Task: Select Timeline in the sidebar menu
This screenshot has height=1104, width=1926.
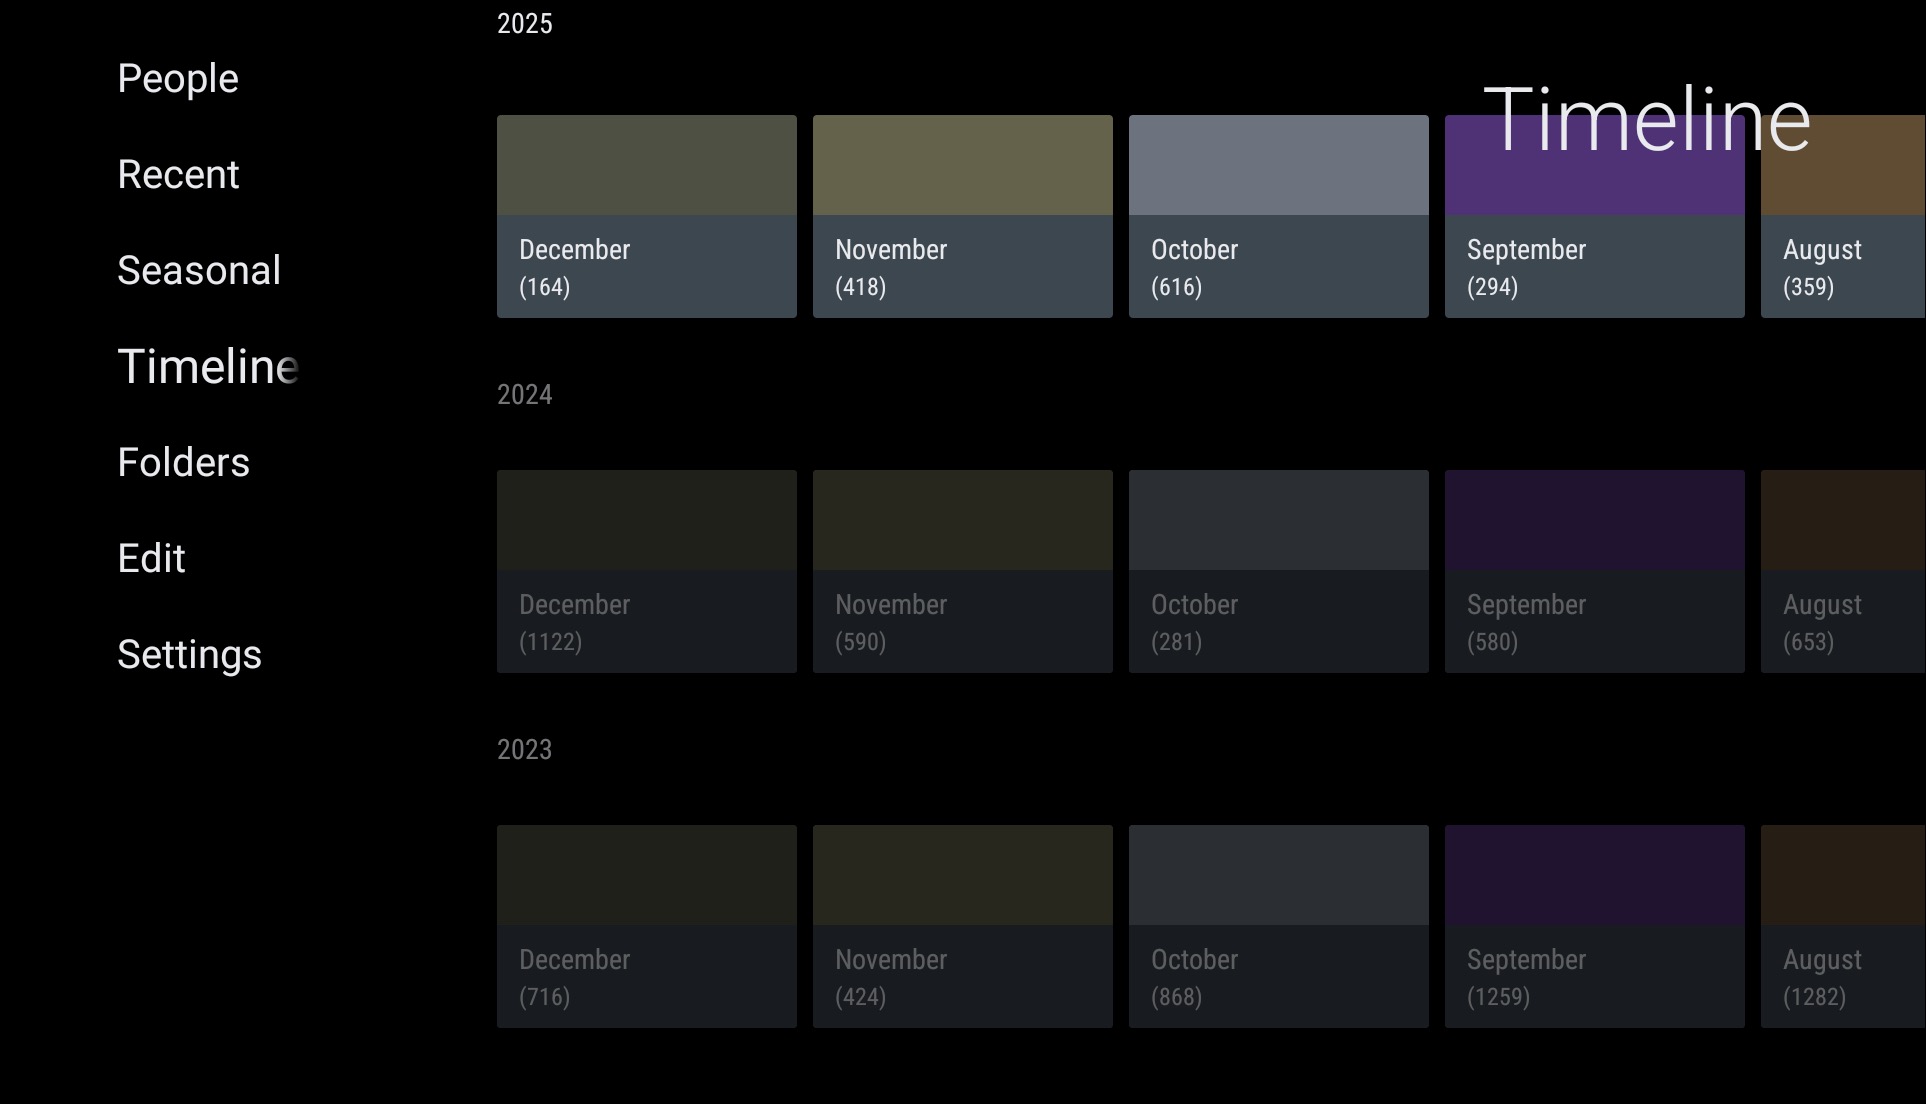Action: (207, 367)
